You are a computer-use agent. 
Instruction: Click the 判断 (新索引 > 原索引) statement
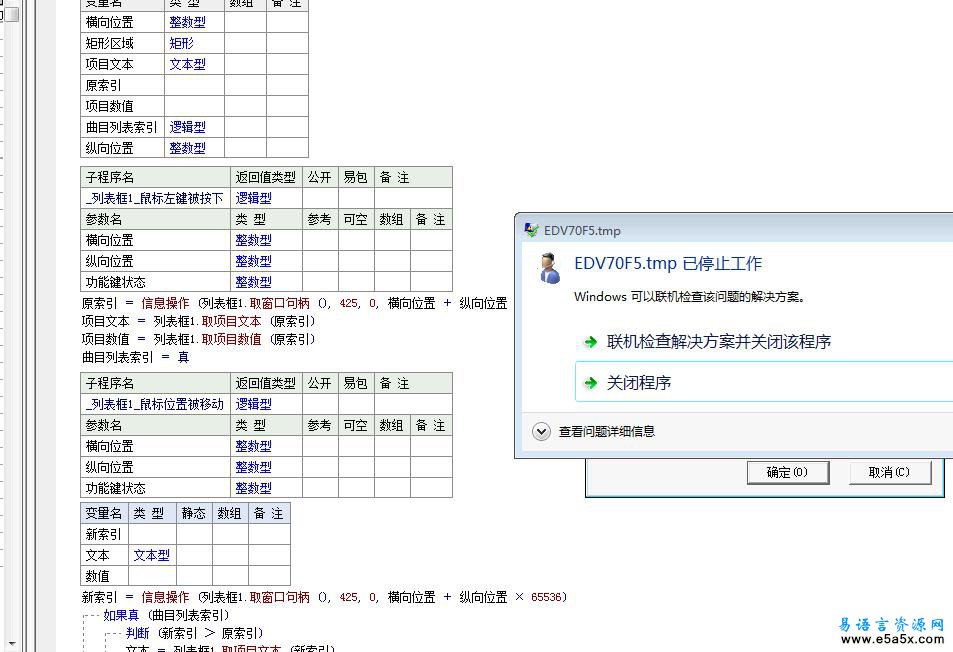(x=194, y=633)
